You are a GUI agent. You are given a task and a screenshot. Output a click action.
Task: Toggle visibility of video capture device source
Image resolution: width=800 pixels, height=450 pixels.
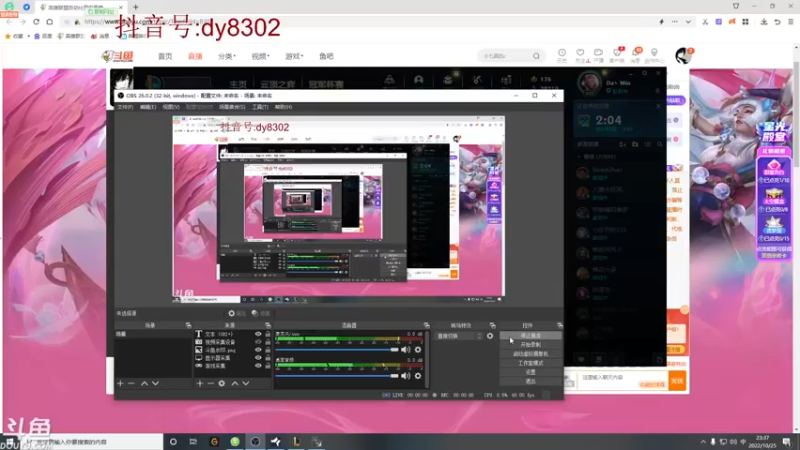[258, 342]
